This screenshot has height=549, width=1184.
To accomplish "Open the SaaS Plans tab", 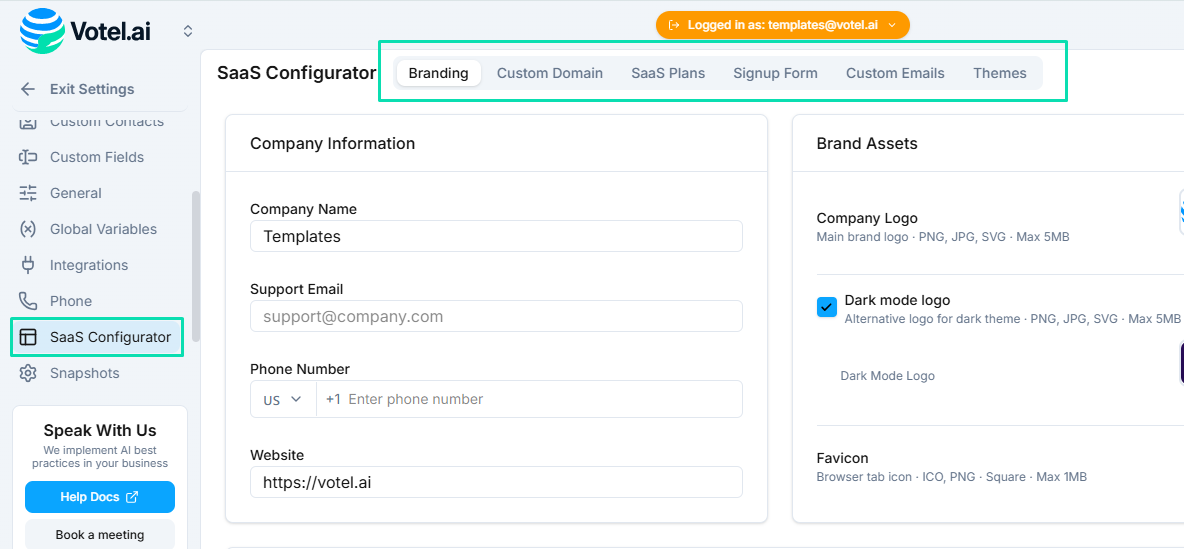I will click(668, 73).
